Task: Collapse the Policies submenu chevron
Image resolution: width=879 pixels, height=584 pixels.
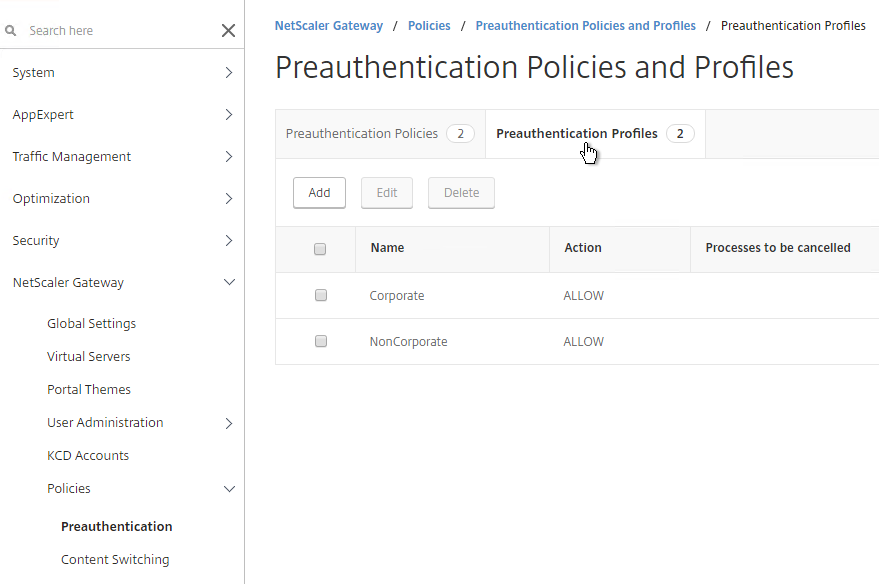Action: [229, 489]
